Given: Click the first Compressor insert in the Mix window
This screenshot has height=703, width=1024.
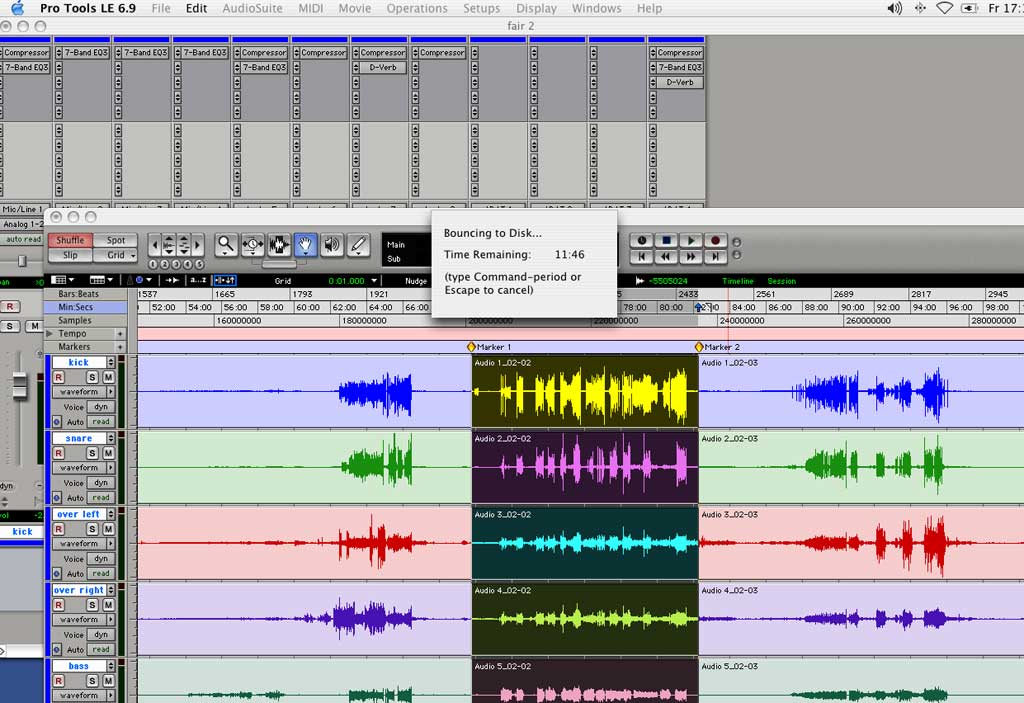Looking at the screenshot, I should click(x=26, y=52).
